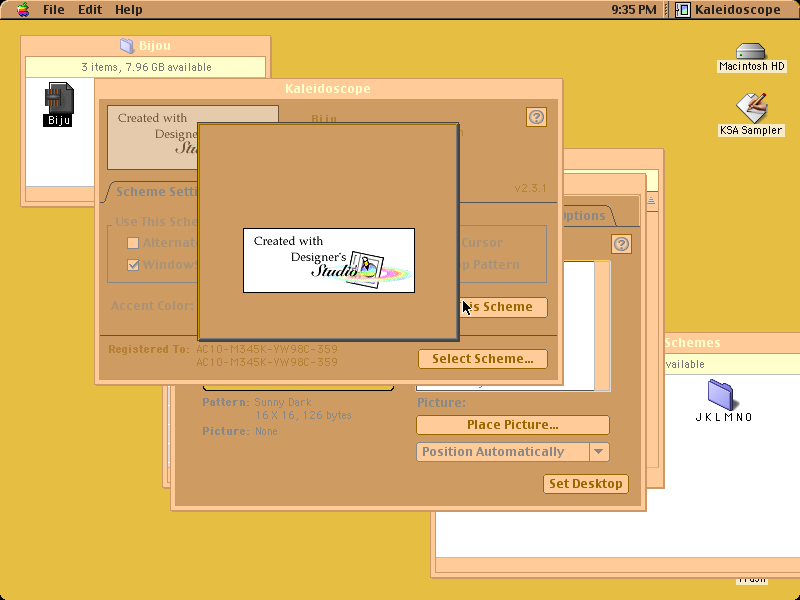Uncheck the checked Window checkbox
This screenshot has height=600, width=800.
[x=133, y=265]
